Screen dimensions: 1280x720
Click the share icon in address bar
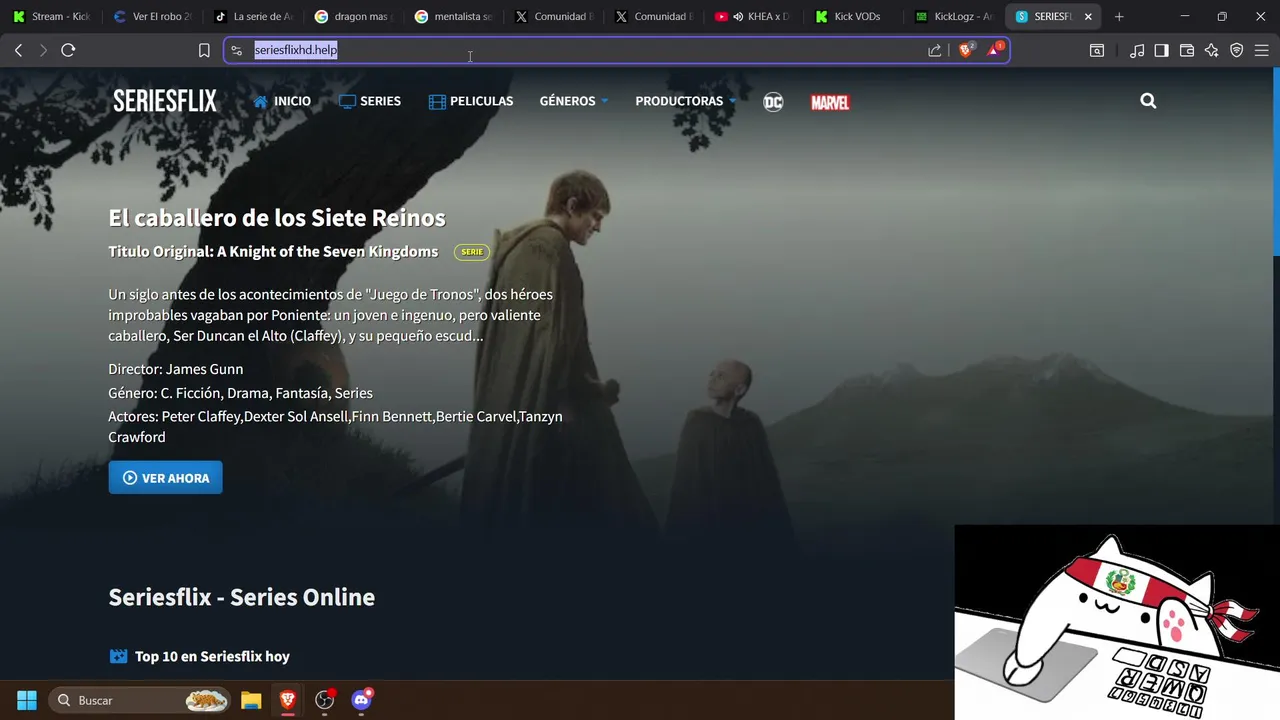935,50
